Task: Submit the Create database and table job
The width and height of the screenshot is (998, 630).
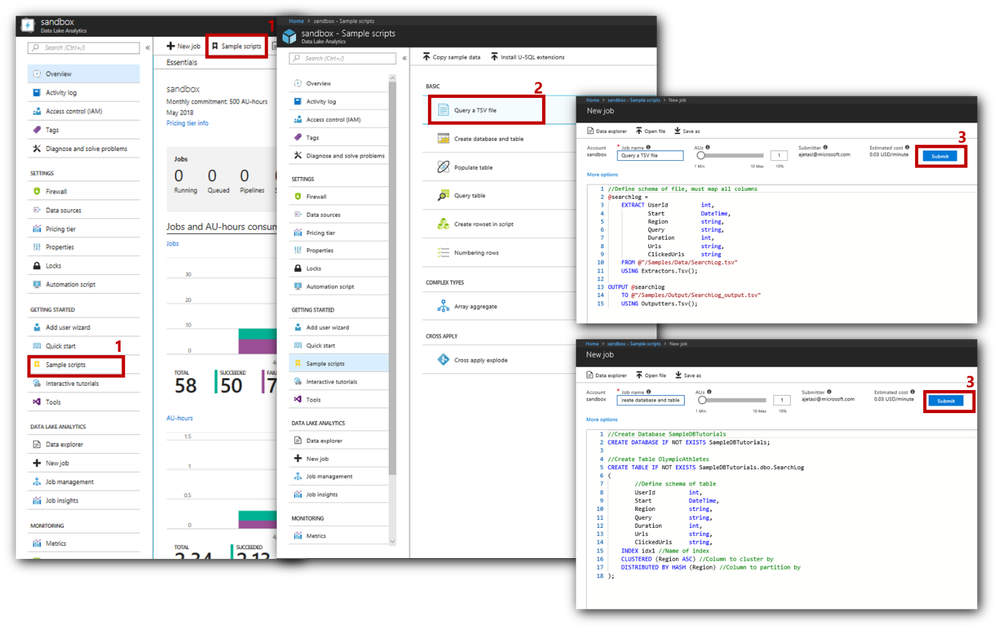Action: (x=946, y=401)
